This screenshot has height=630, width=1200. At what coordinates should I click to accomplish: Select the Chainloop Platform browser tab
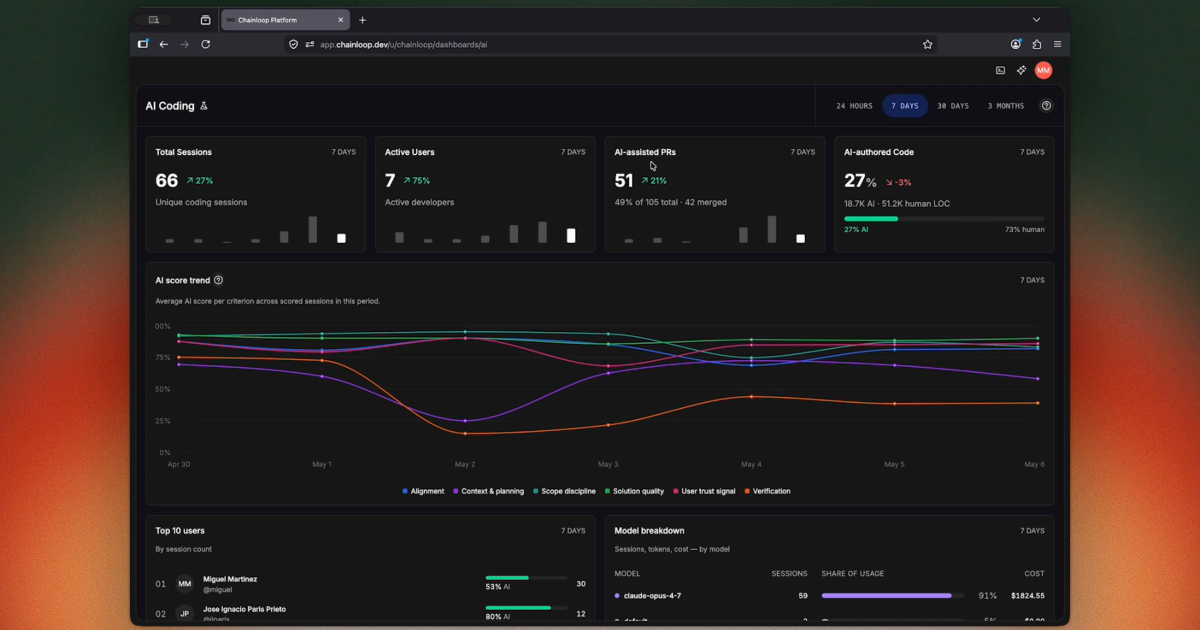[285, 20]
